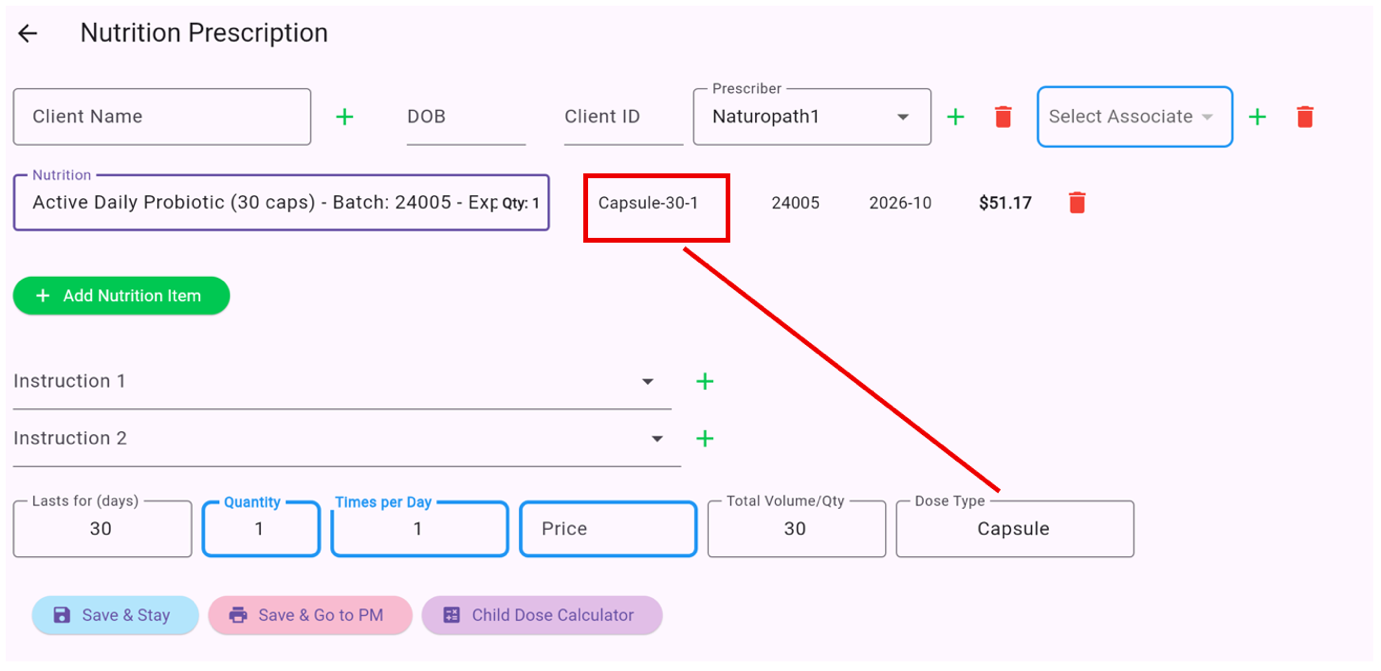Screen dimensions: 1381x671
Task: Click expiry value 2026-10
Action: pos(900,203)
